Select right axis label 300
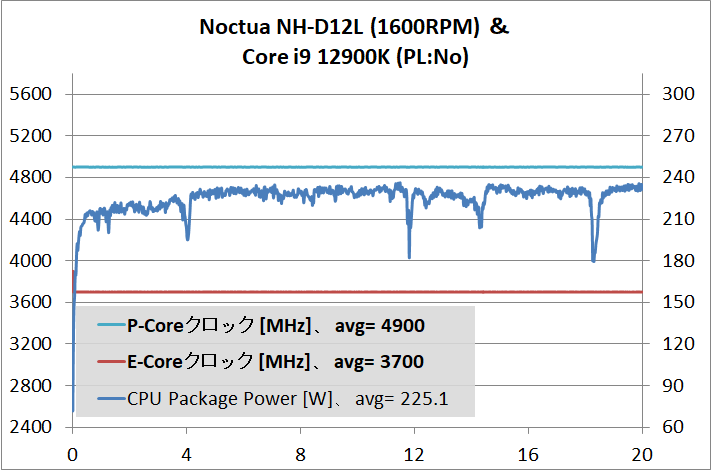The width and height of the screenshot is (711, 470). point(678,94)
